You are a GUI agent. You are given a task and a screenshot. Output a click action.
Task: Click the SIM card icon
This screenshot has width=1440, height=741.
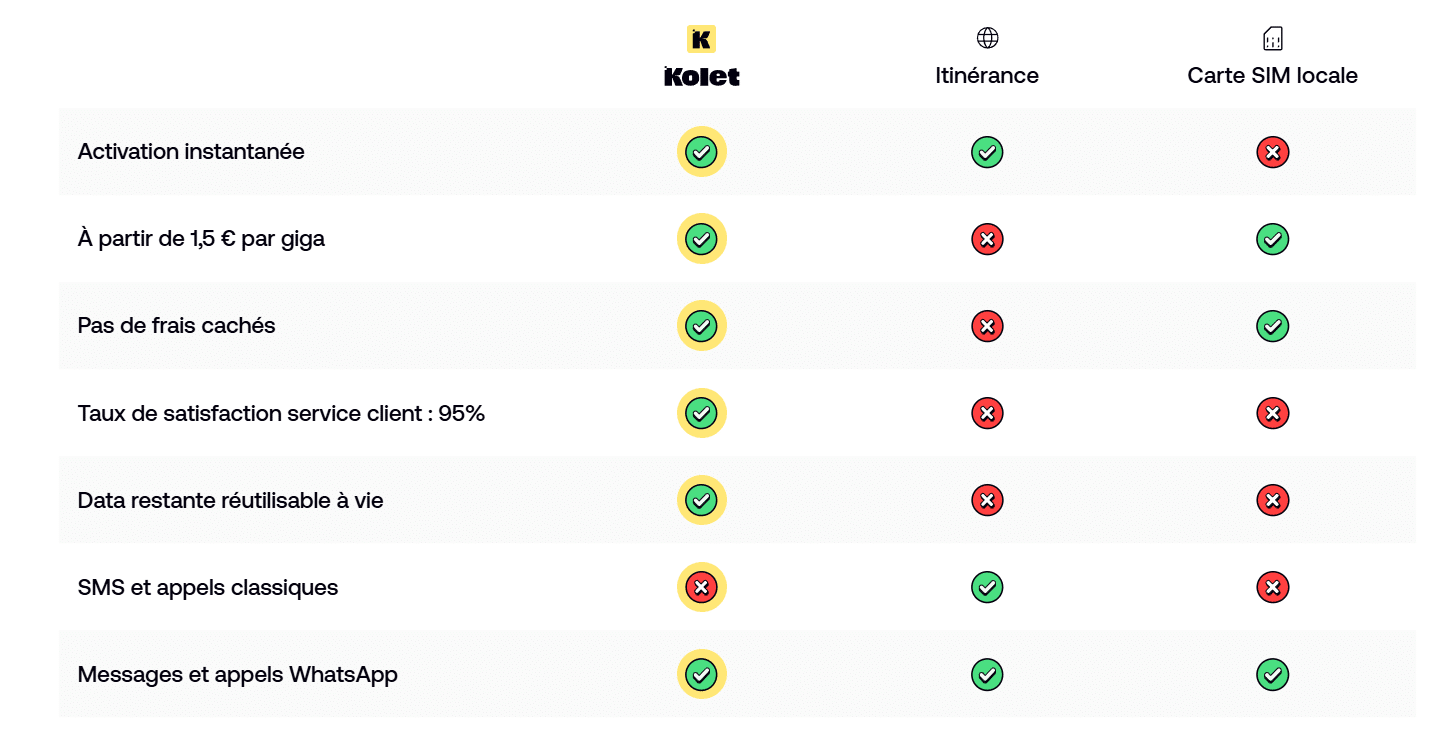(x=1272, y=39)
